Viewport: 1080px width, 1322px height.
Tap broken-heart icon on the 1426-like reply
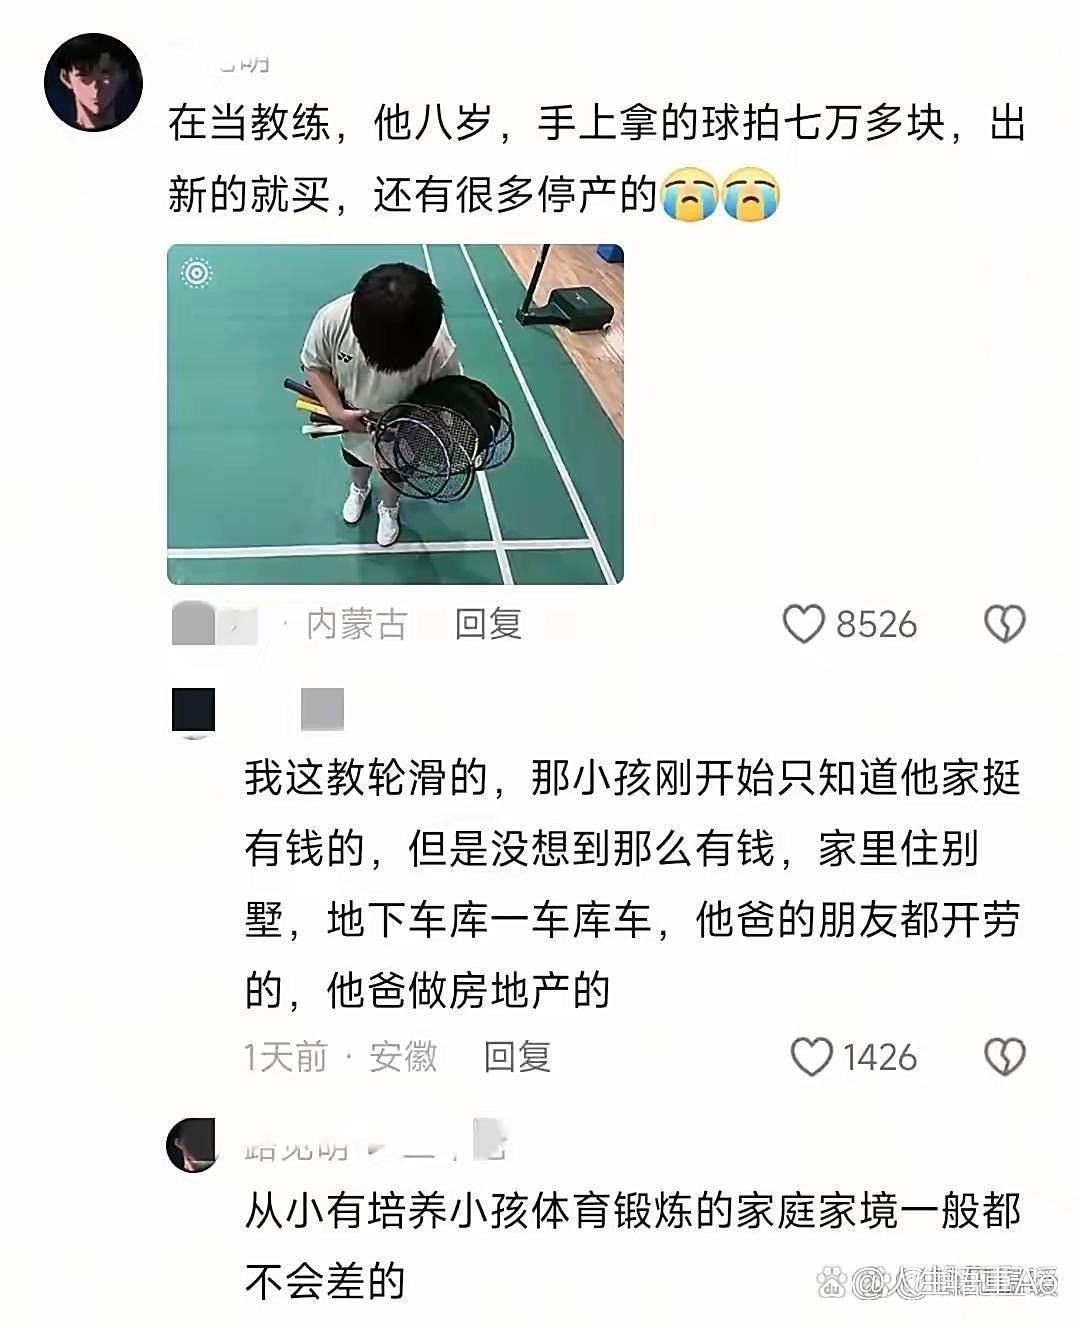tap(1005, 1056)
